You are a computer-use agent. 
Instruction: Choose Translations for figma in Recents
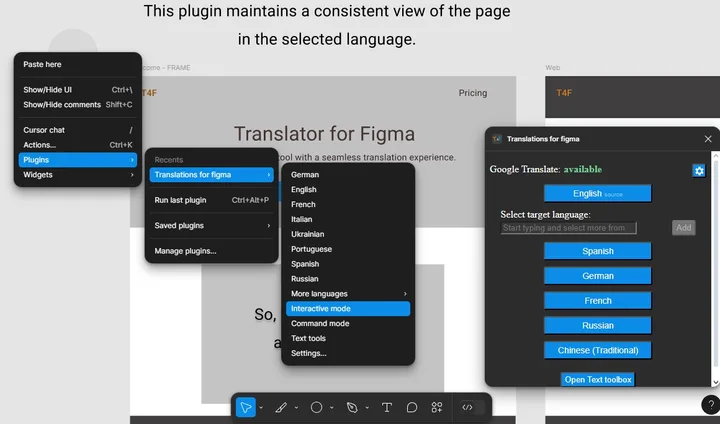point(211,175)
